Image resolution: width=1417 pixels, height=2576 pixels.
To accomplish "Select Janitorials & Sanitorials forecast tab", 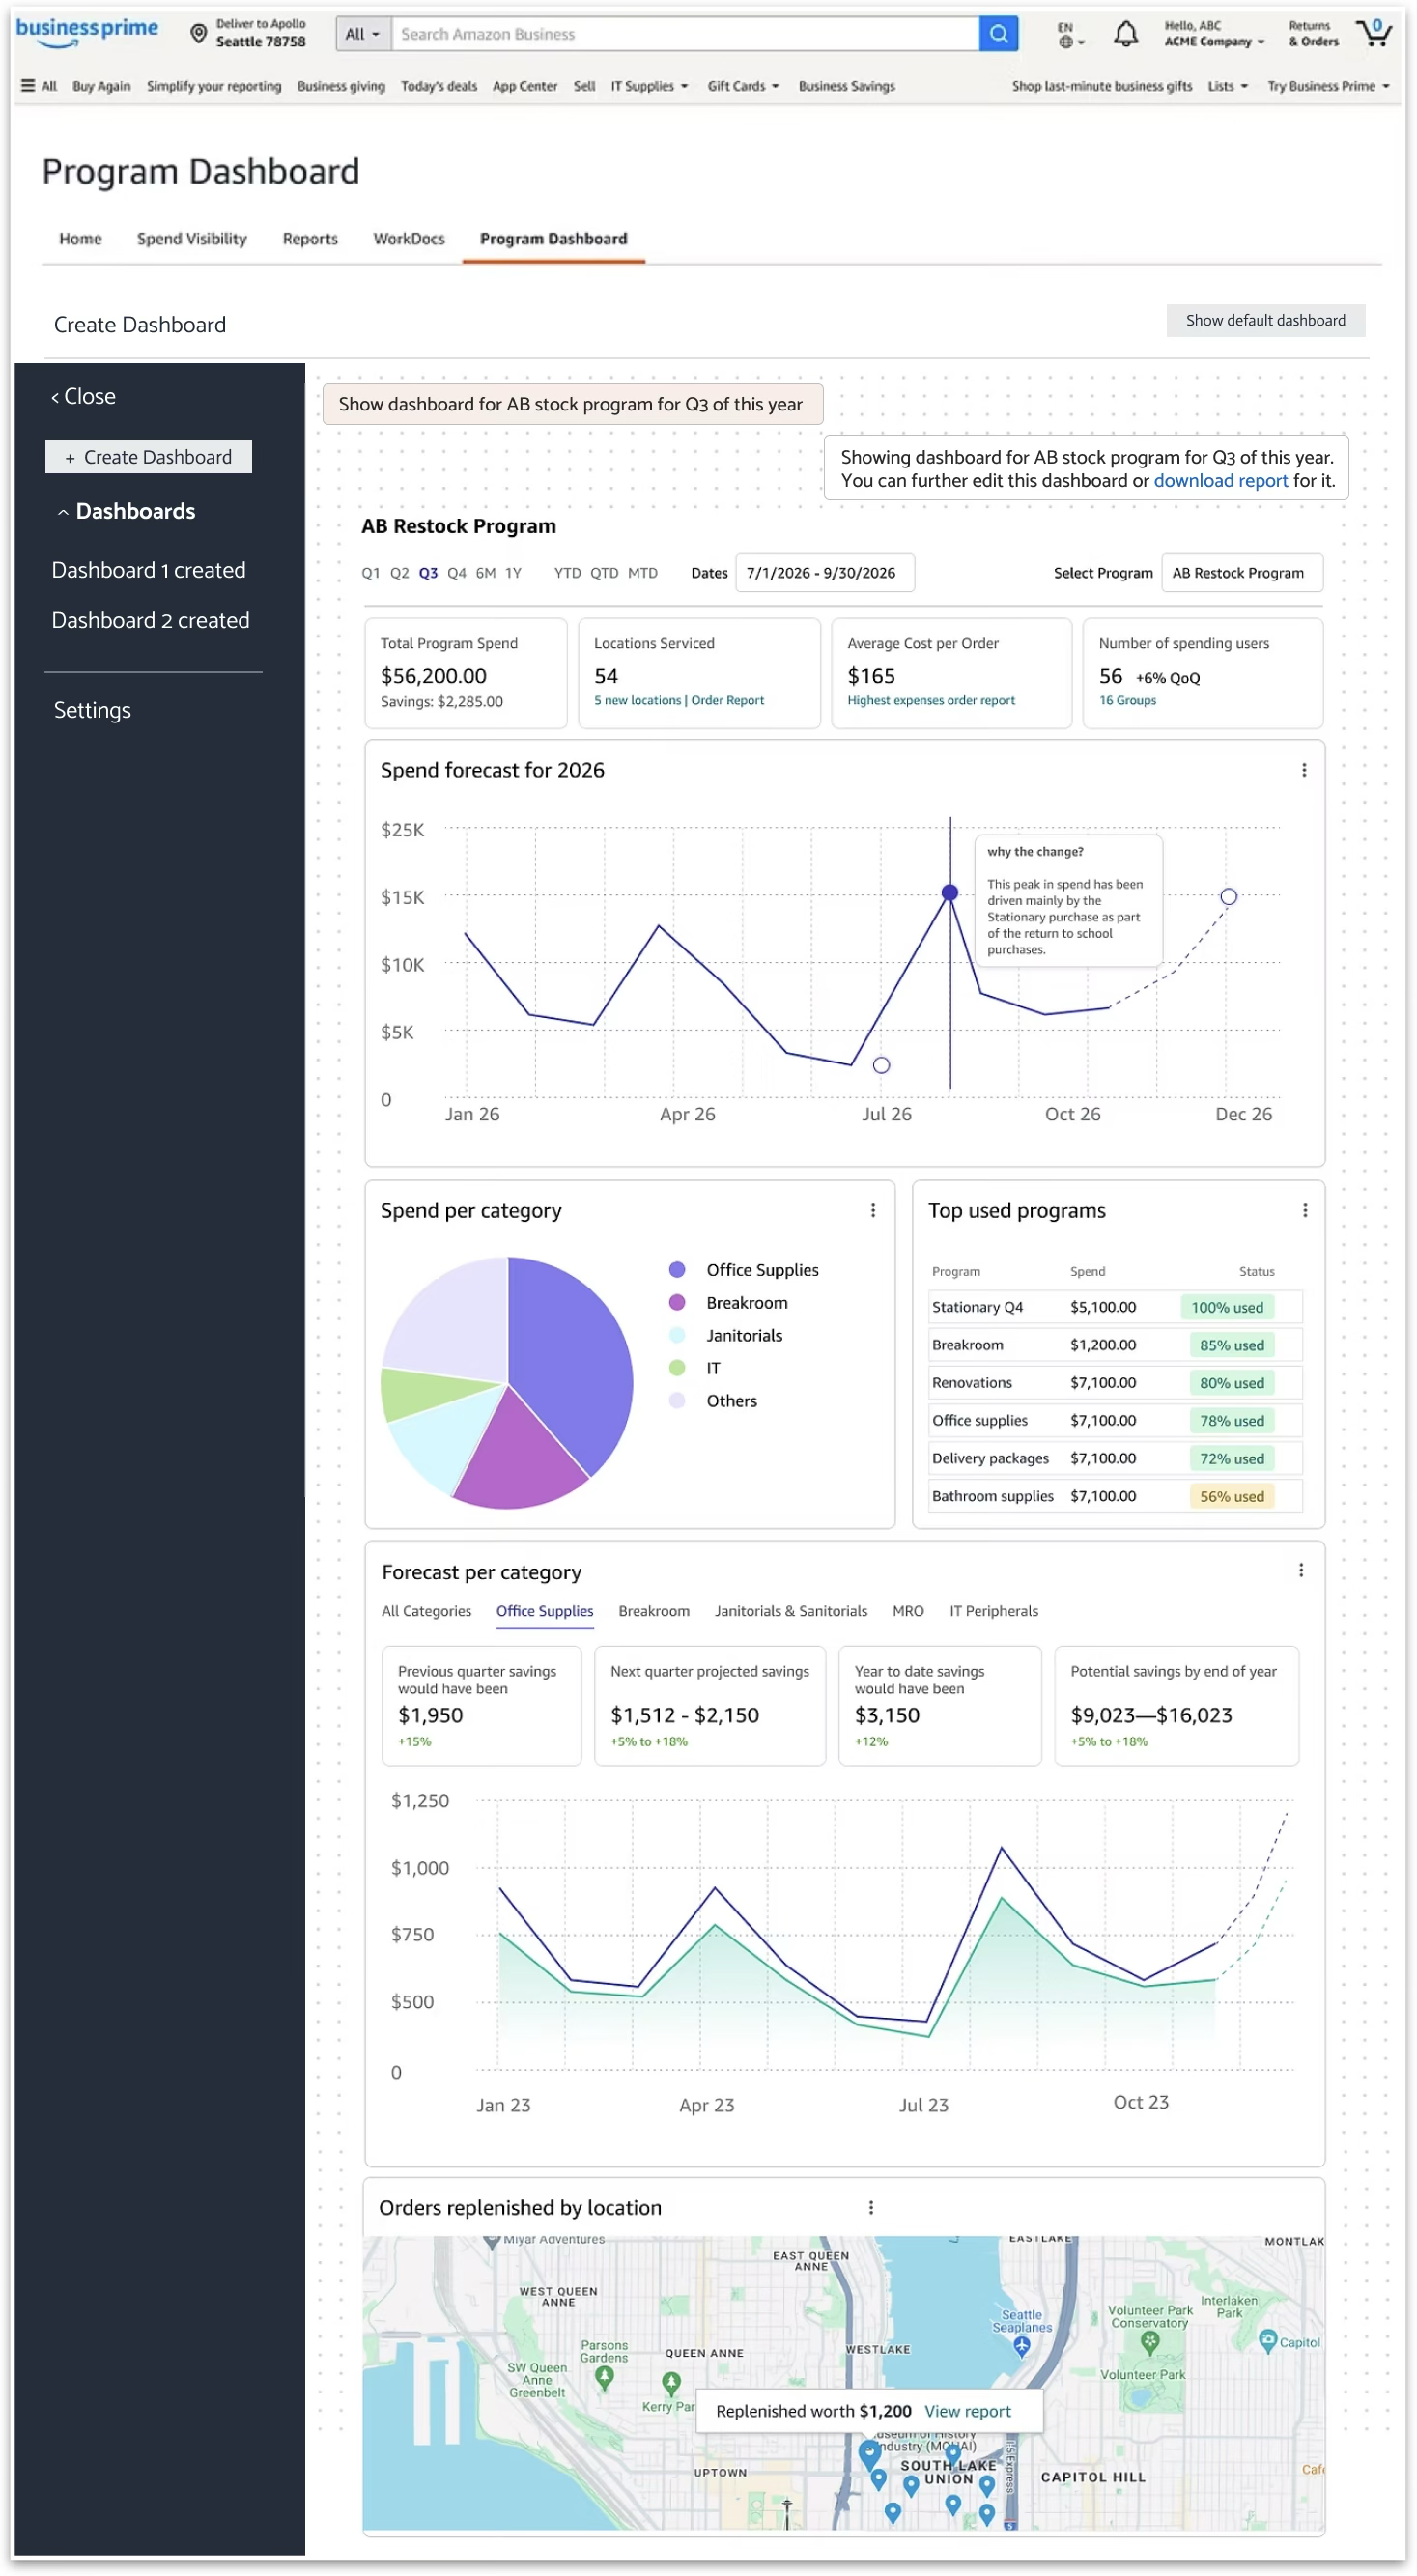I will [x=791, y=1611].
